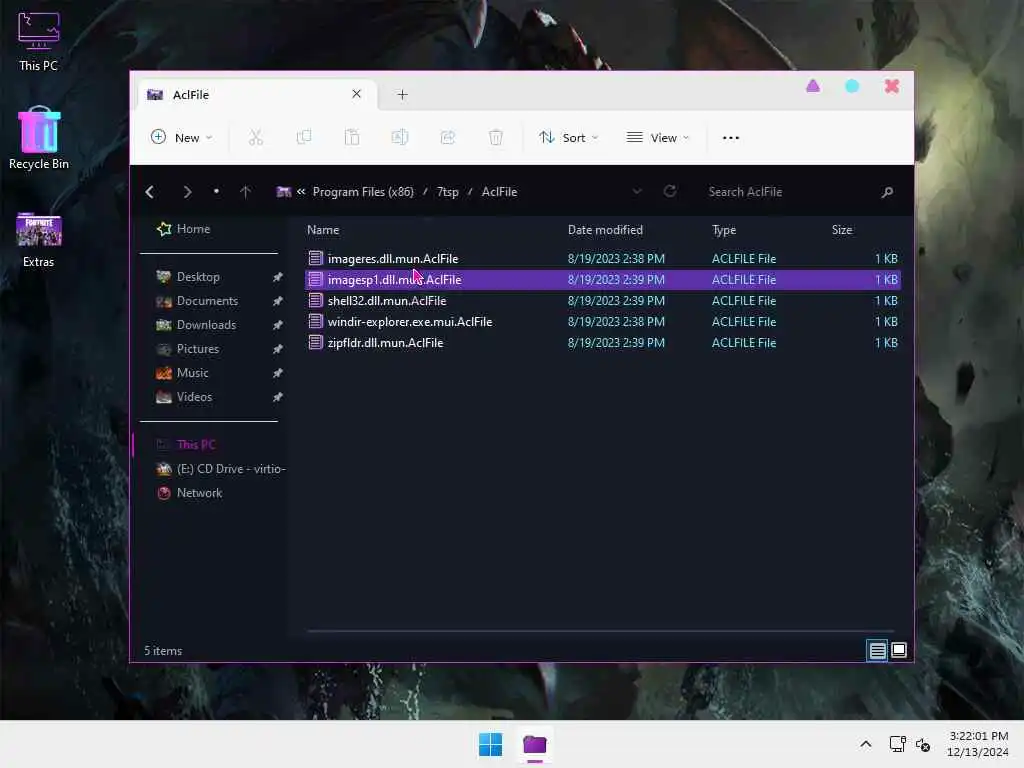Open recent locations dropdown dot

216,191
